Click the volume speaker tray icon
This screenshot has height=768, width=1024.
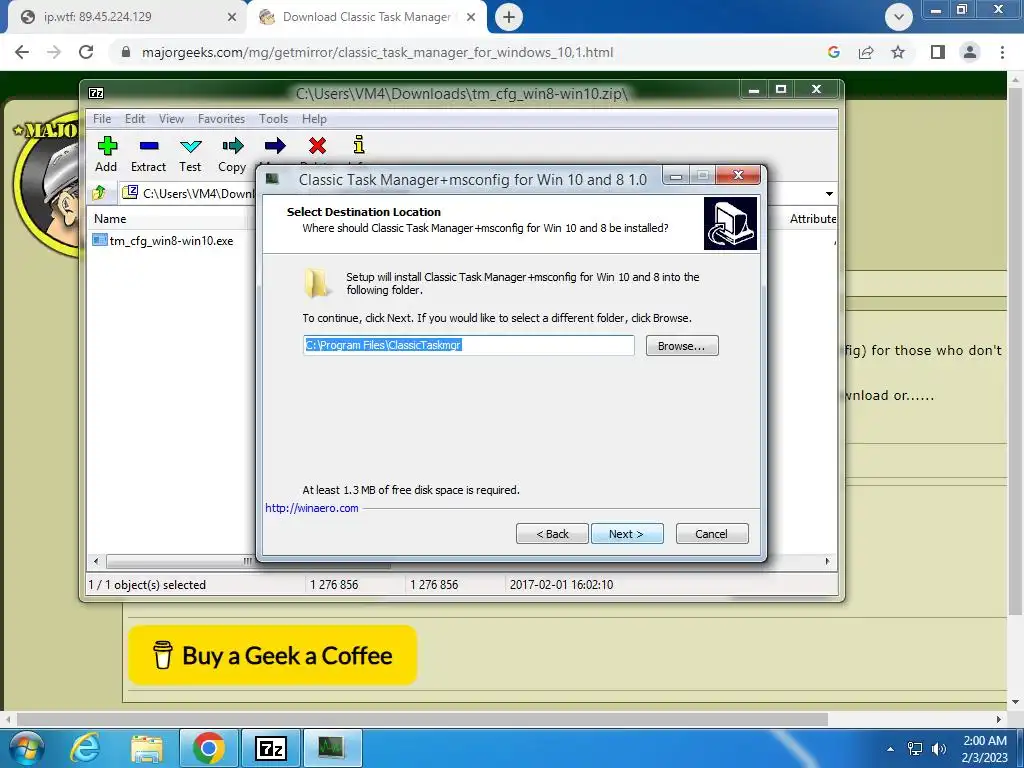[938, 749]
